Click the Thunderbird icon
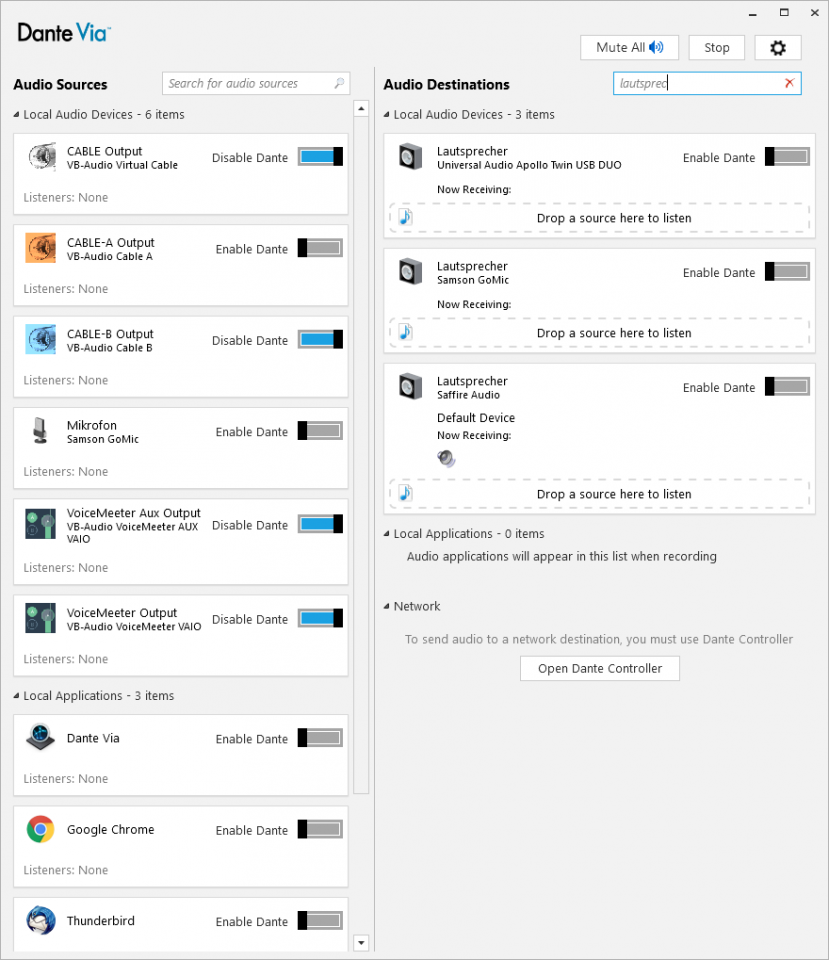This screenshot has height=960, width=829. tap(40, 920)
